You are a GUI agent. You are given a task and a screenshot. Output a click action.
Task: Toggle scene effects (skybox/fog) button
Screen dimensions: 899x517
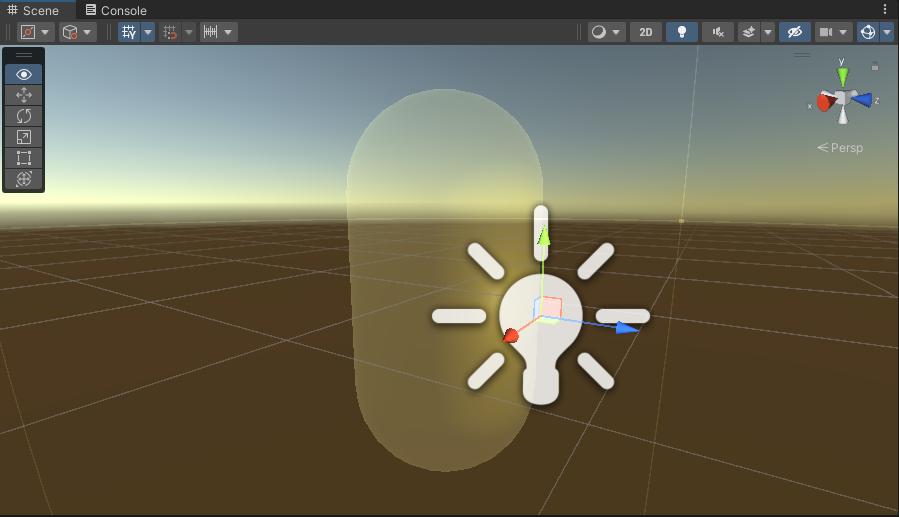tap(749, 32)
